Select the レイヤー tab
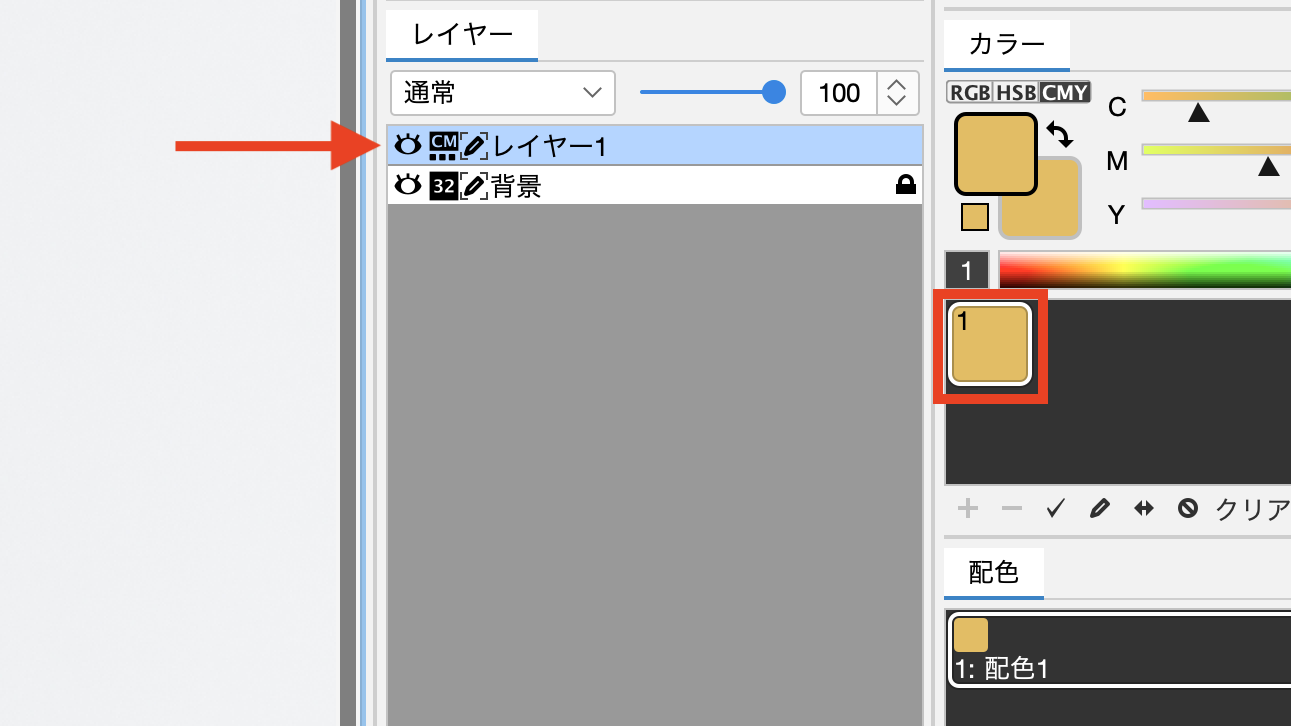The image size is (1291, 726). click(462, 35)
